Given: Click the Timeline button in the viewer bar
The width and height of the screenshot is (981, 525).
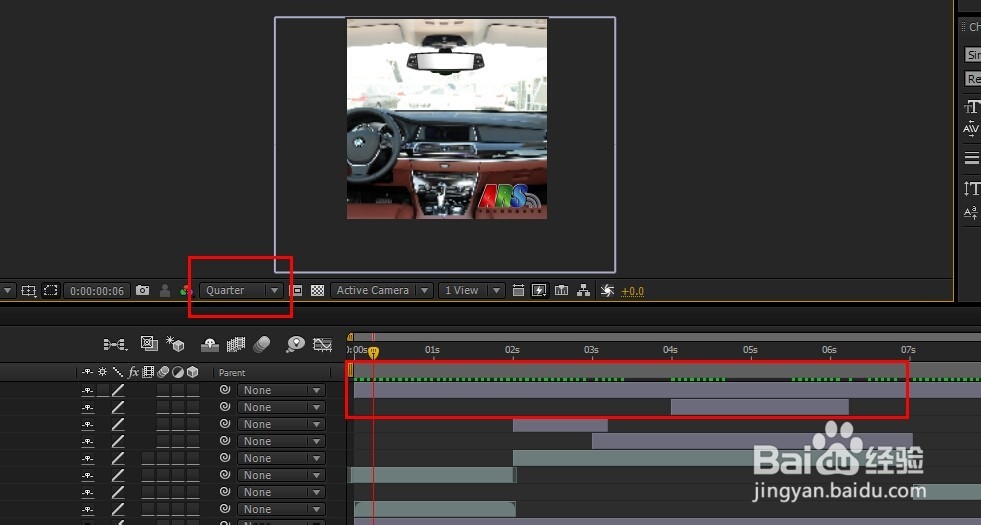Looking at the screenshot, I should coord(561,290).
